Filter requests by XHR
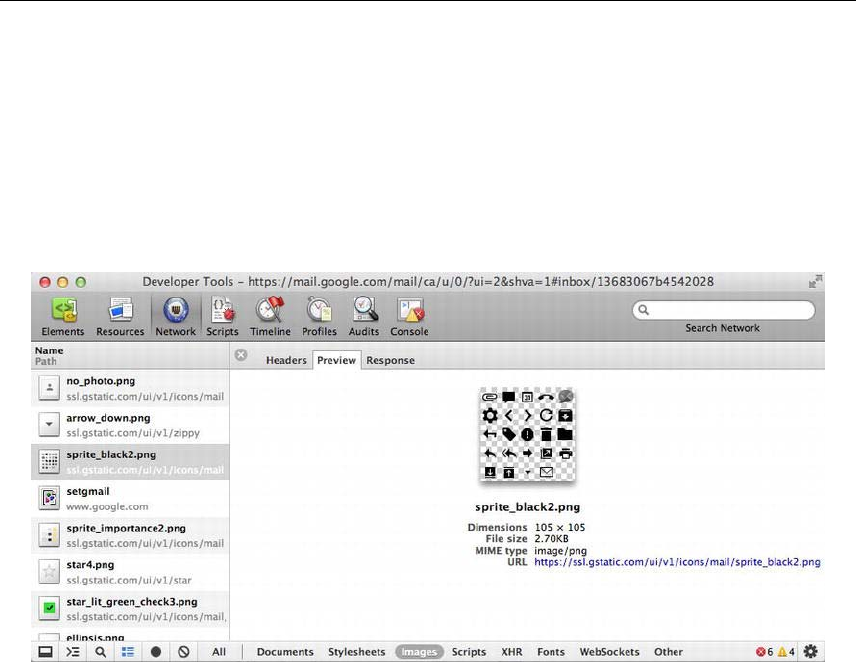856x662 pixels. click(512, 652)
